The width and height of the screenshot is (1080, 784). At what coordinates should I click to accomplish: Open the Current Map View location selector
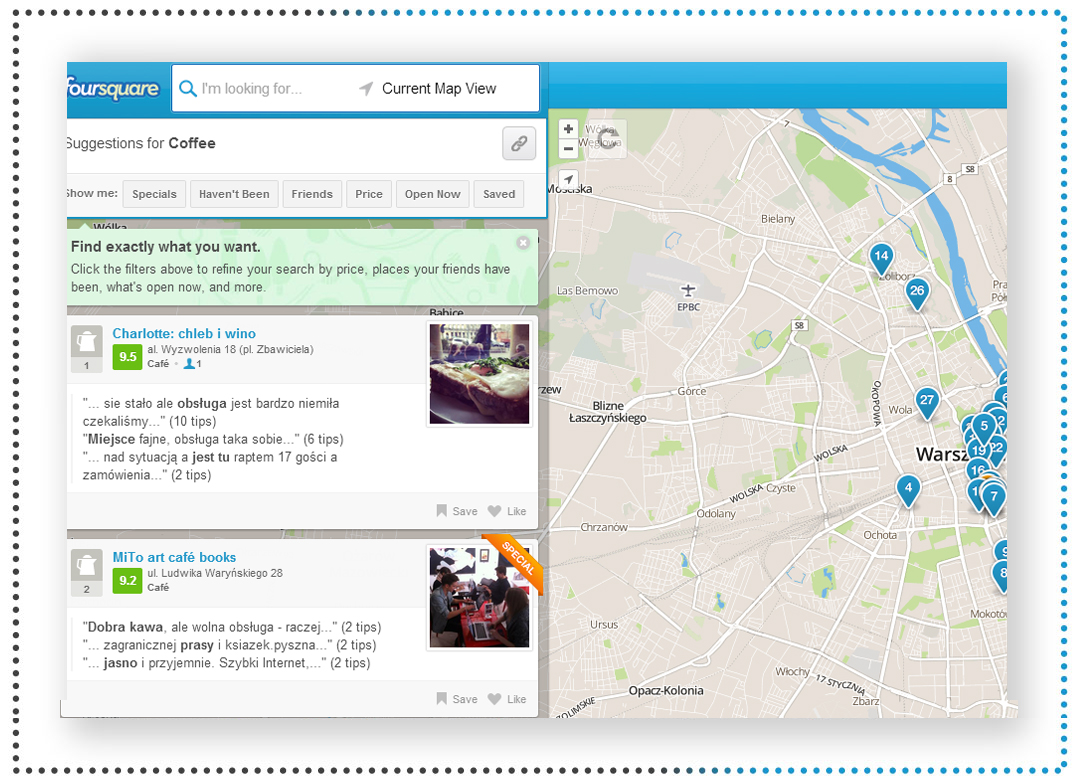[x=438, y=89]
